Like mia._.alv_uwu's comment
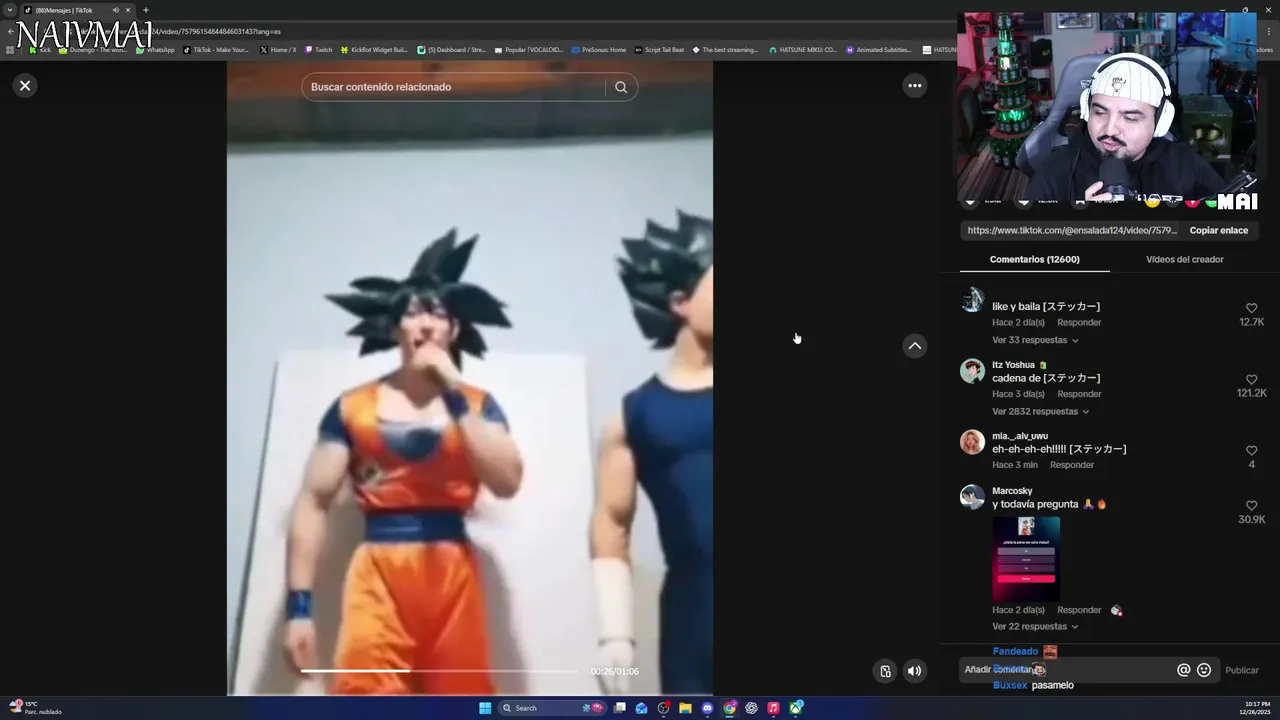This screenshot has width=1280, height=720. [1251, 451]
